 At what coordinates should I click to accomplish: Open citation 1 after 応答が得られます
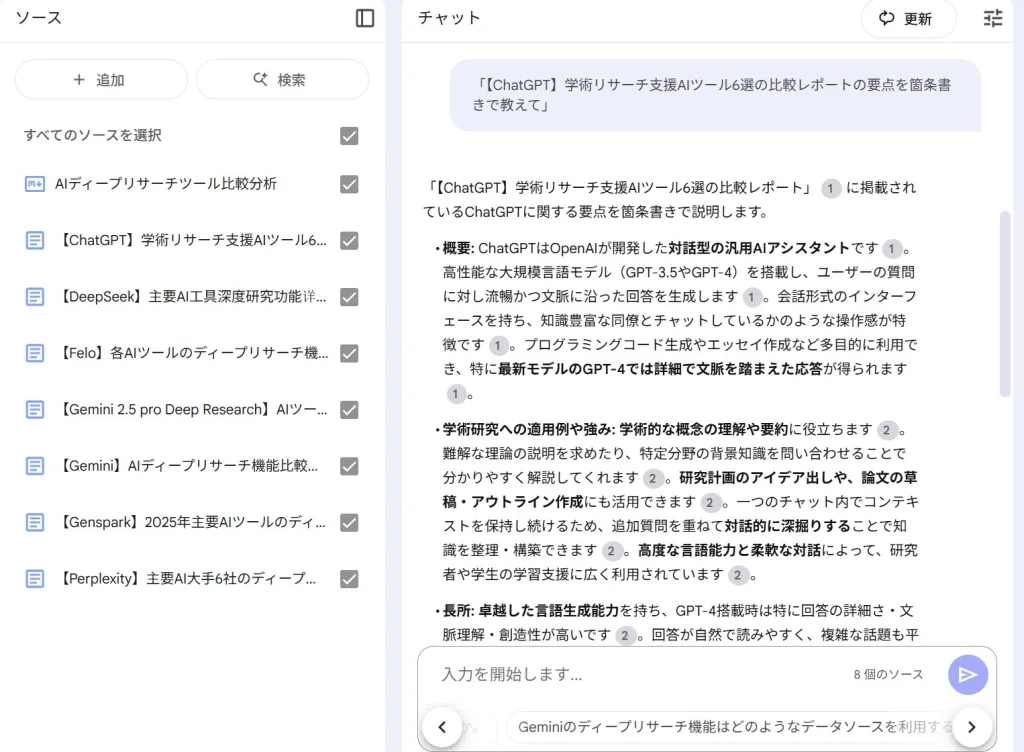pos(456,394)
